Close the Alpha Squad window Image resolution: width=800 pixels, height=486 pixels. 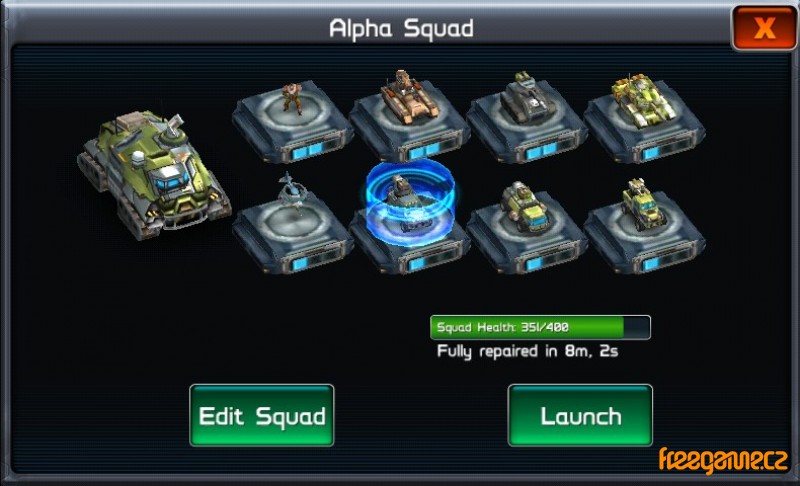tap(764, 28)
